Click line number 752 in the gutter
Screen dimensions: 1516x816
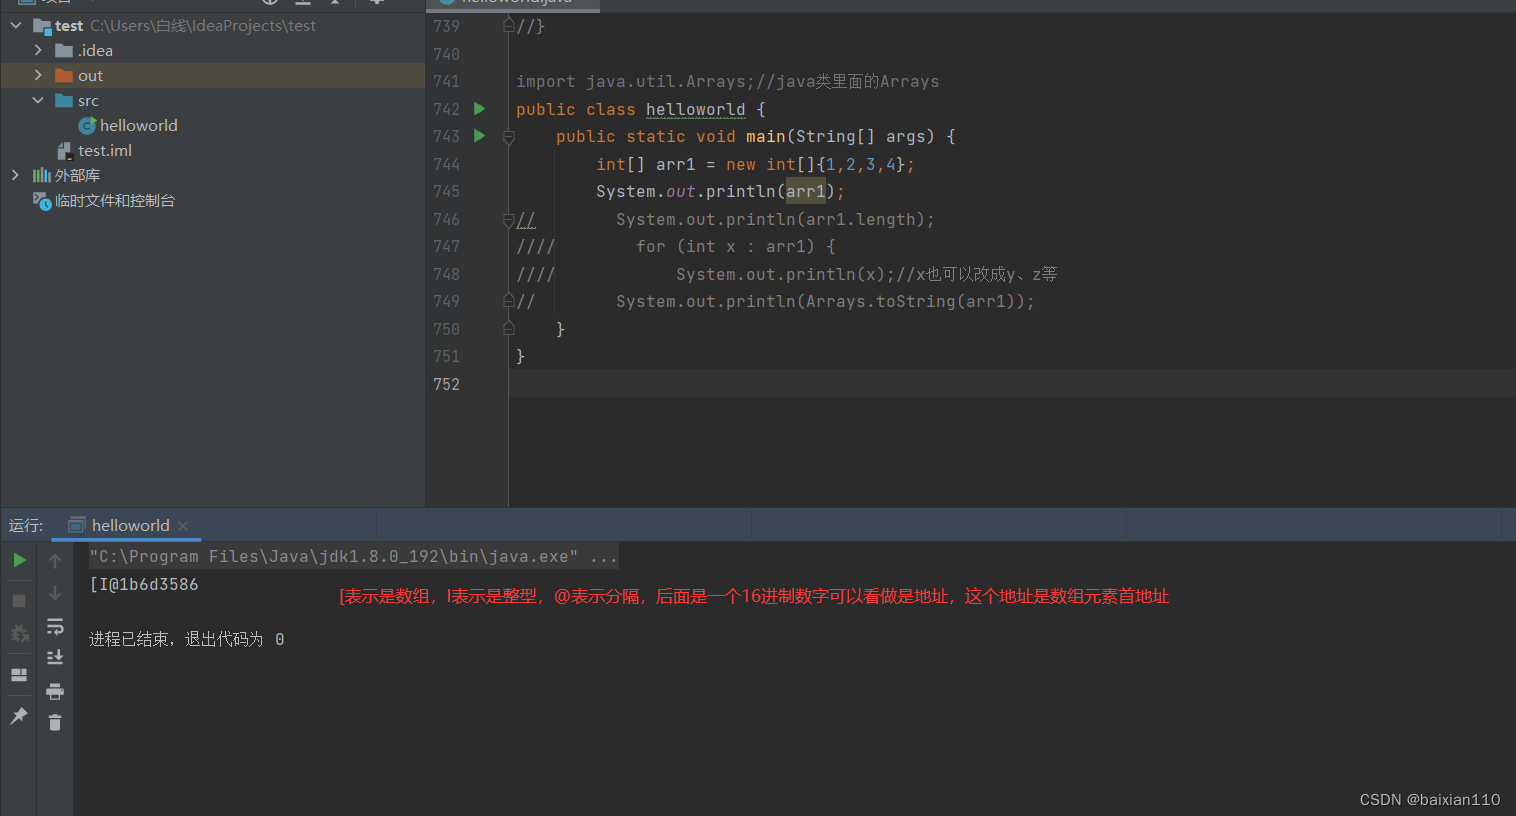[x=446, y=384]
